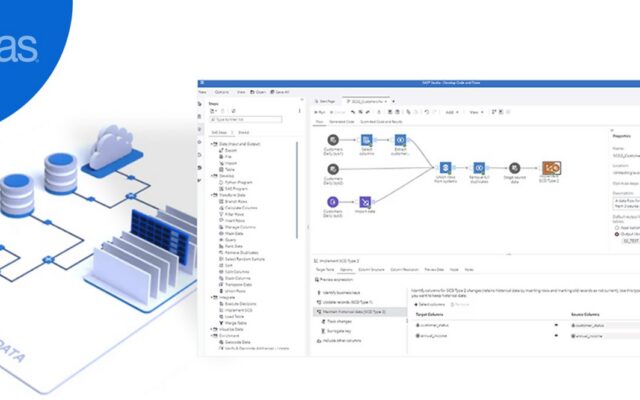Open the Target Table tab
Viewport: 640px width, 400px height.
coord(325,270)
